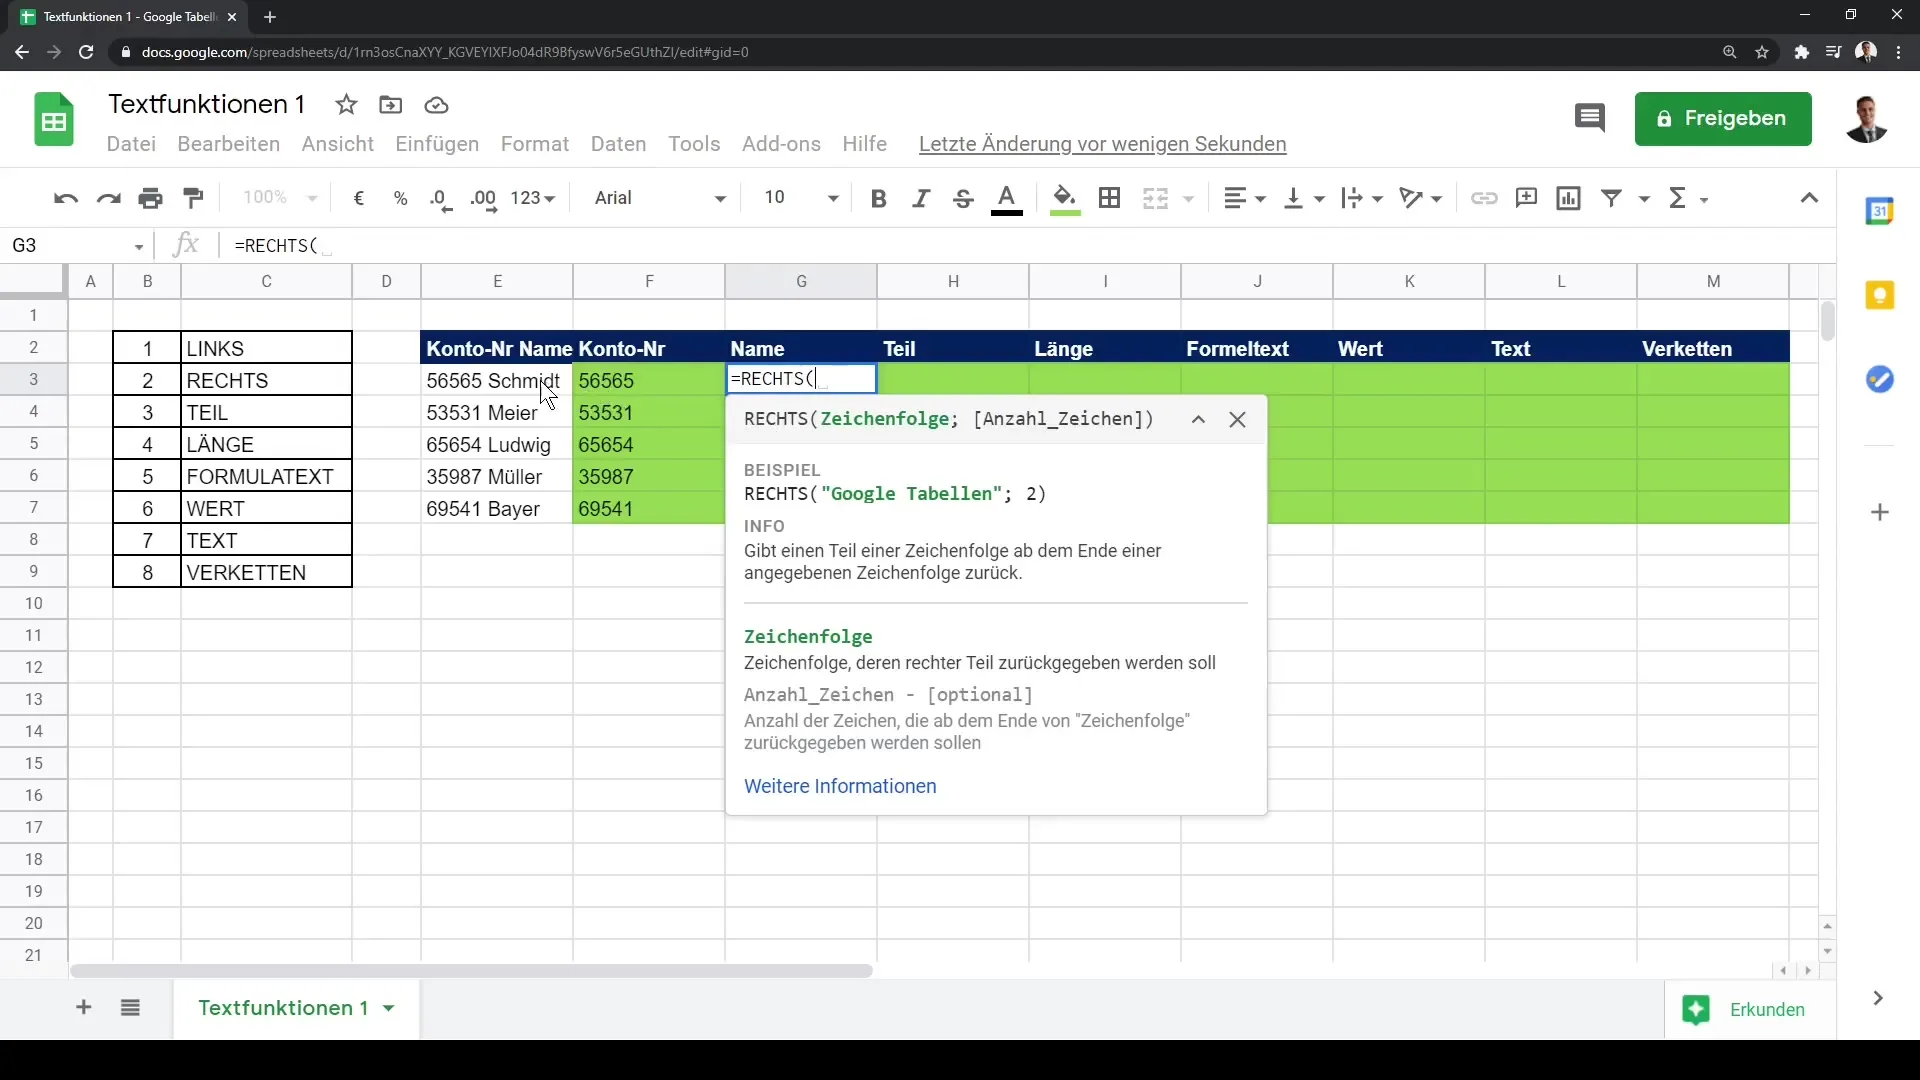
Task: Open the zoom 100% dropdown
Action: point(280,198)
